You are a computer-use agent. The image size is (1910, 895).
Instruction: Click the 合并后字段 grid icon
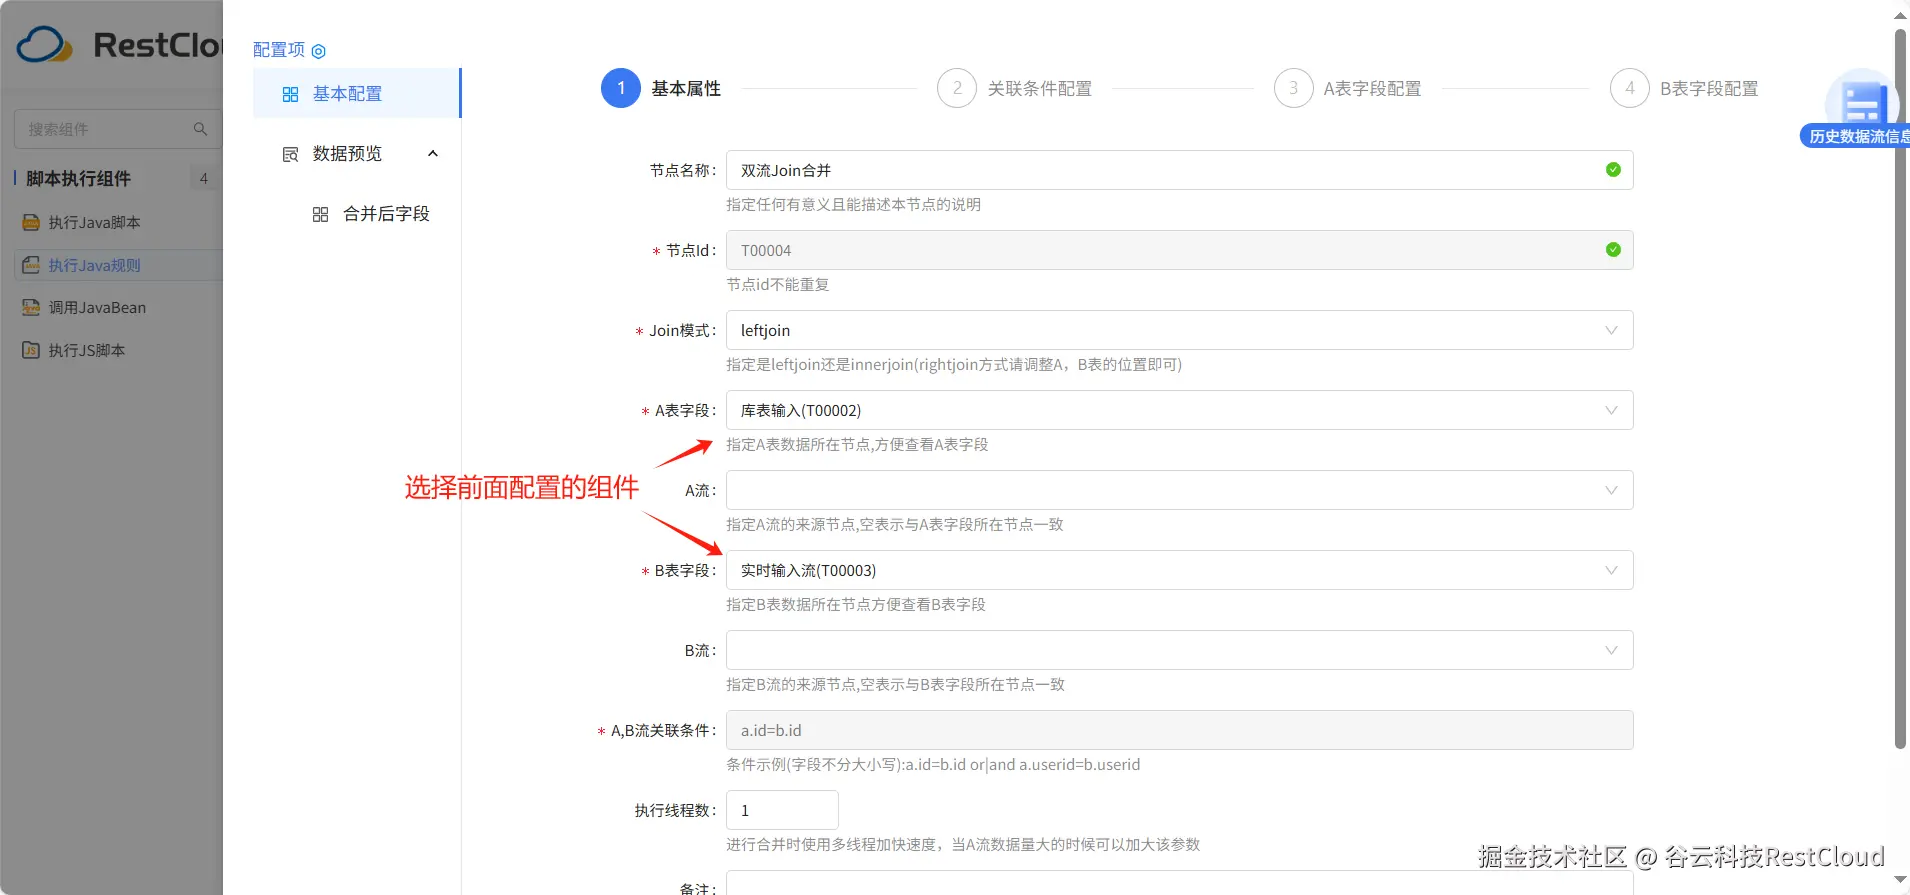[x=320, y=214]
